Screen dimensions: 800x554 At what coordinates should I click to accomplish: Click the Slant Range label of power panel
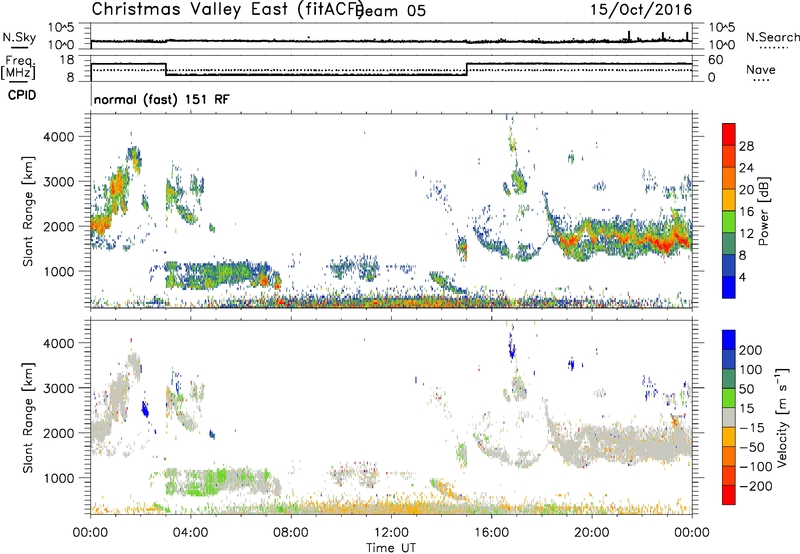pos(28,211)
